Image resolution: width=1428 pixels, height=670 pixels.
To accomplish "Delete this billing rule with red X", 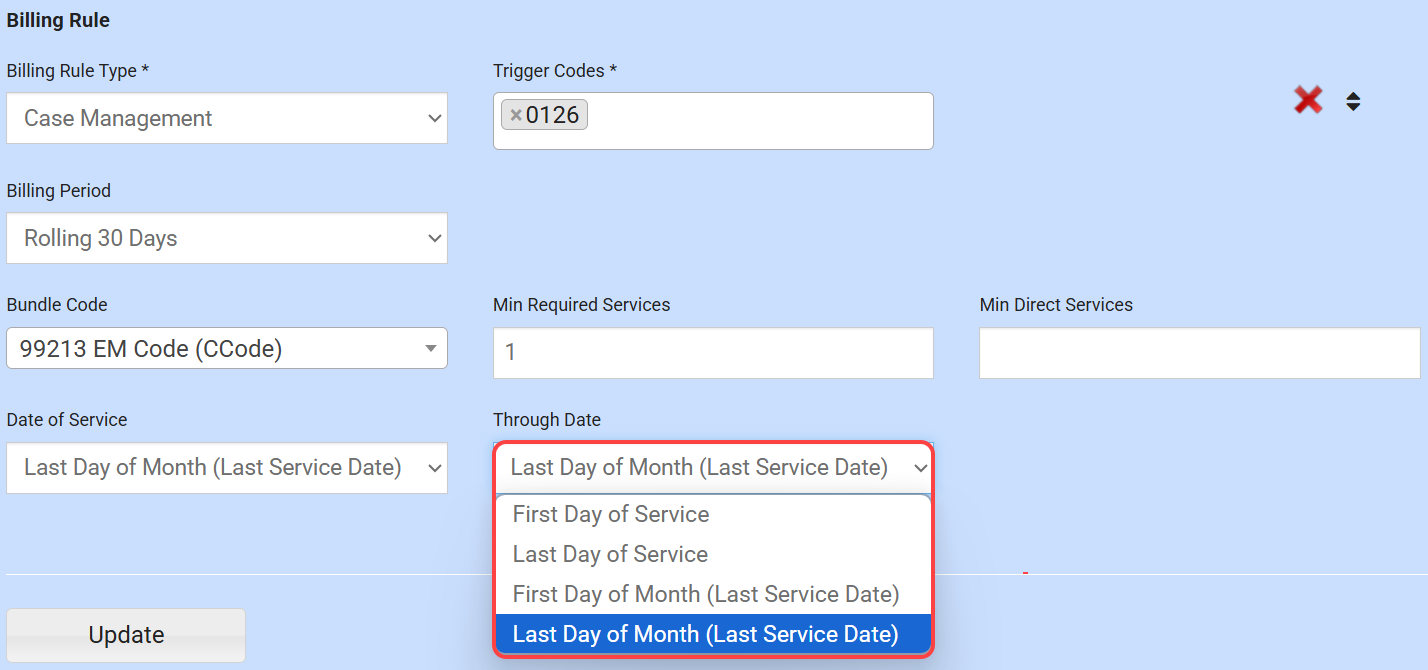I will [x=1308, y=100].
